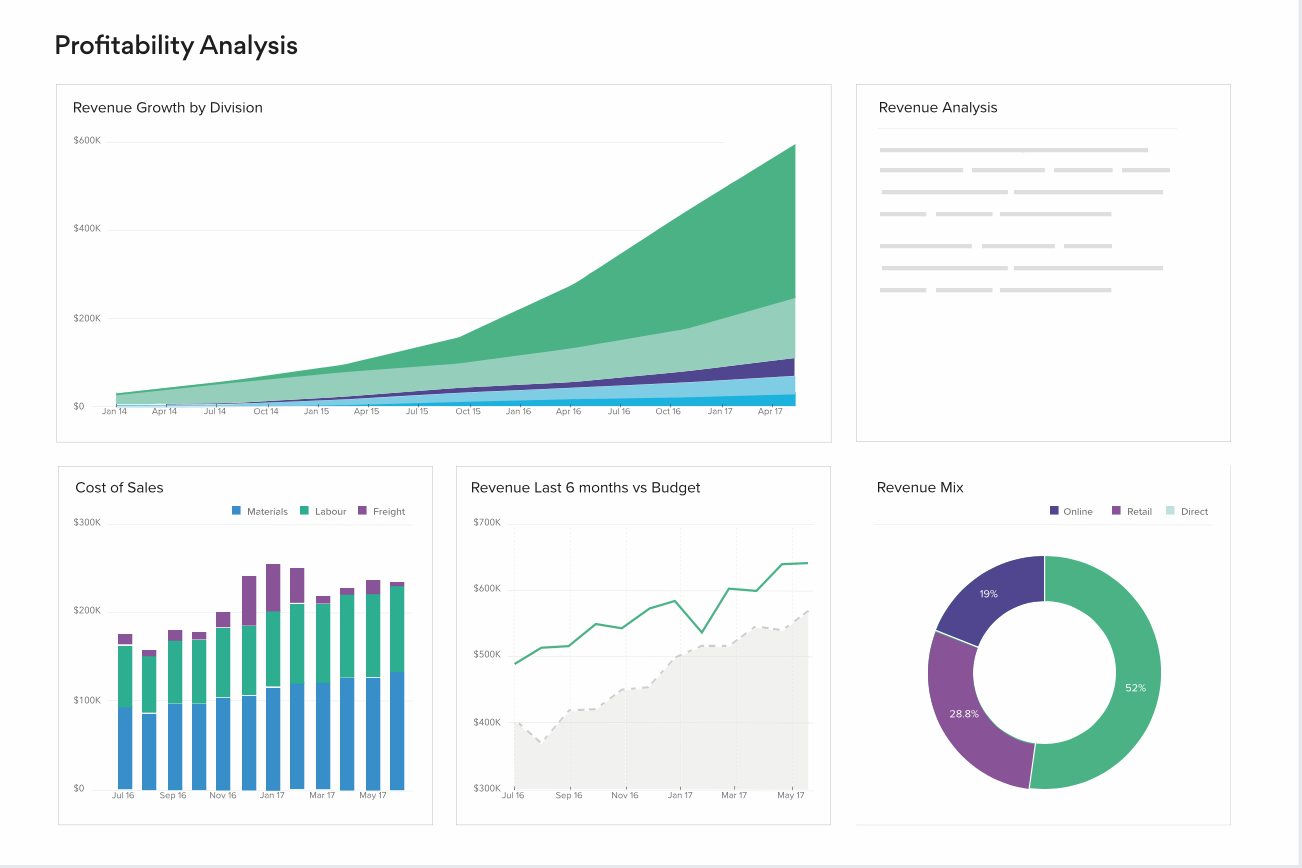Click the Revenue Mix chart title
Viewport: 1302px width, 868px height.
920,488
